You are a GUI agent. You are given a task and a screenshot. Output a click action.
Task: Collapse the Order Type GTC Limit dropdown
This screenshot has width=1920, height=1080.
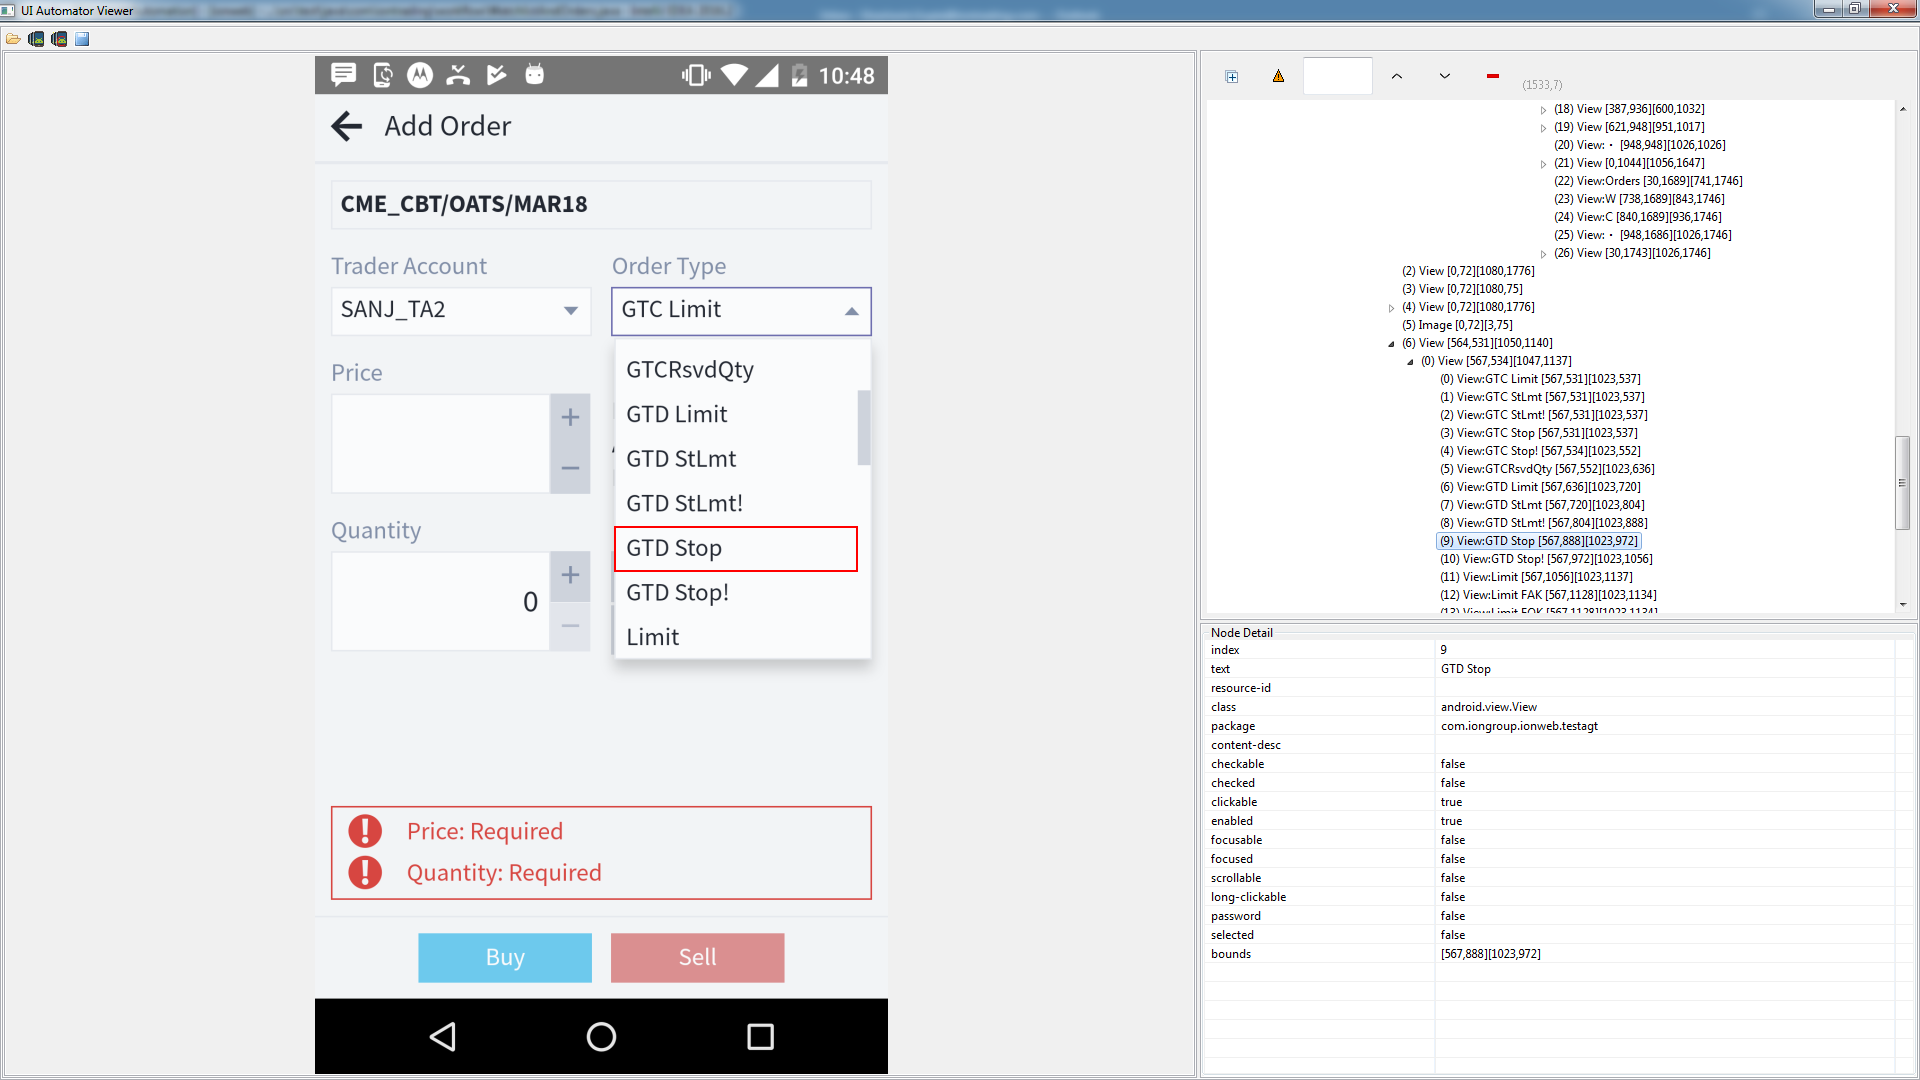[x=741, y=311]
